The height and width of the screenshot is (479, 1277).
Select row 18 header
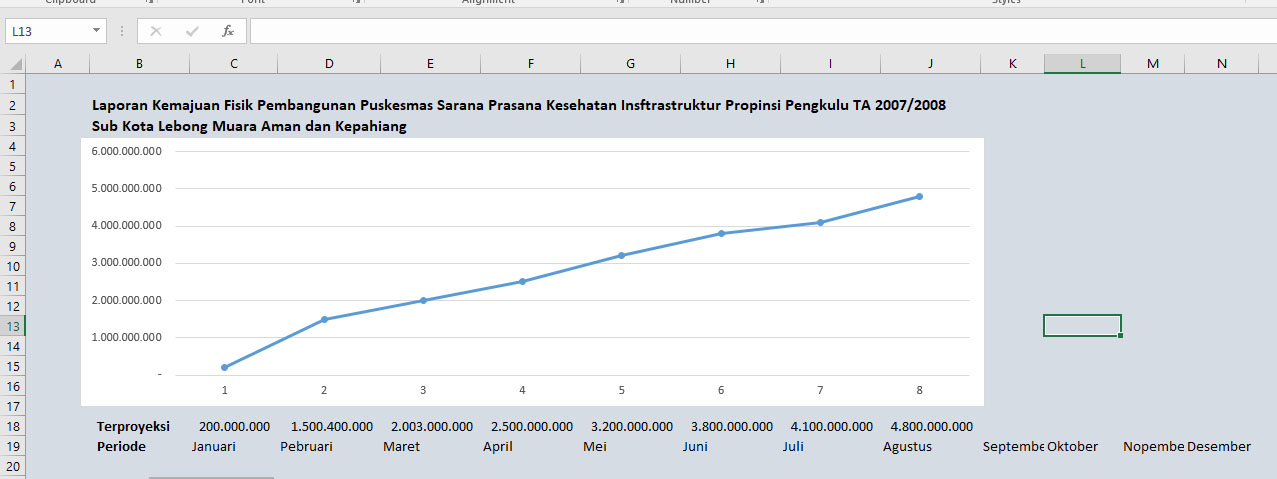[12, 426]
